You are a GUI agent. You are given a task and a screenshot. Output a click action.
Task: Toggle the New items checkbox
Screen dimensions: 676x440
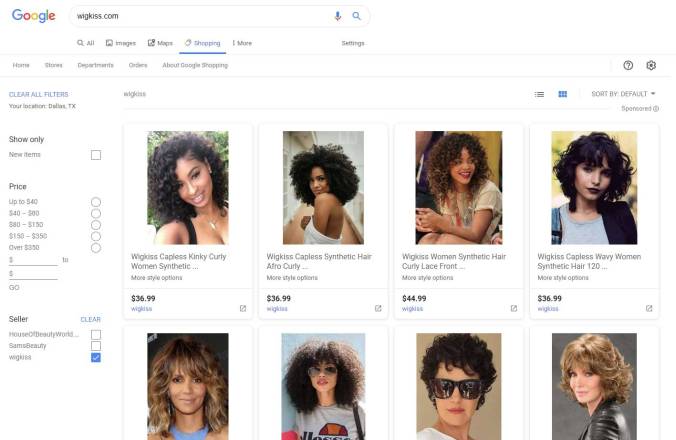click(x=96, y=155)
